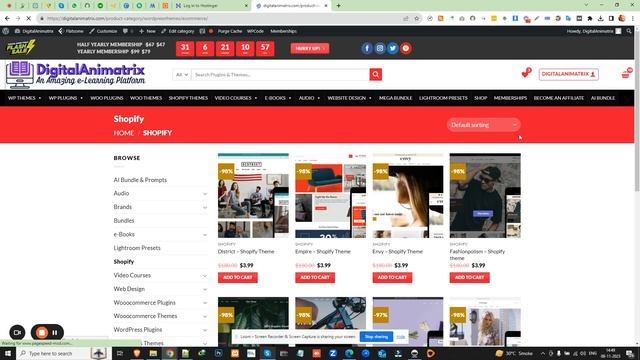Screen dimensions: 640x360
Task: Expand the Audio category
Action: 205,194
